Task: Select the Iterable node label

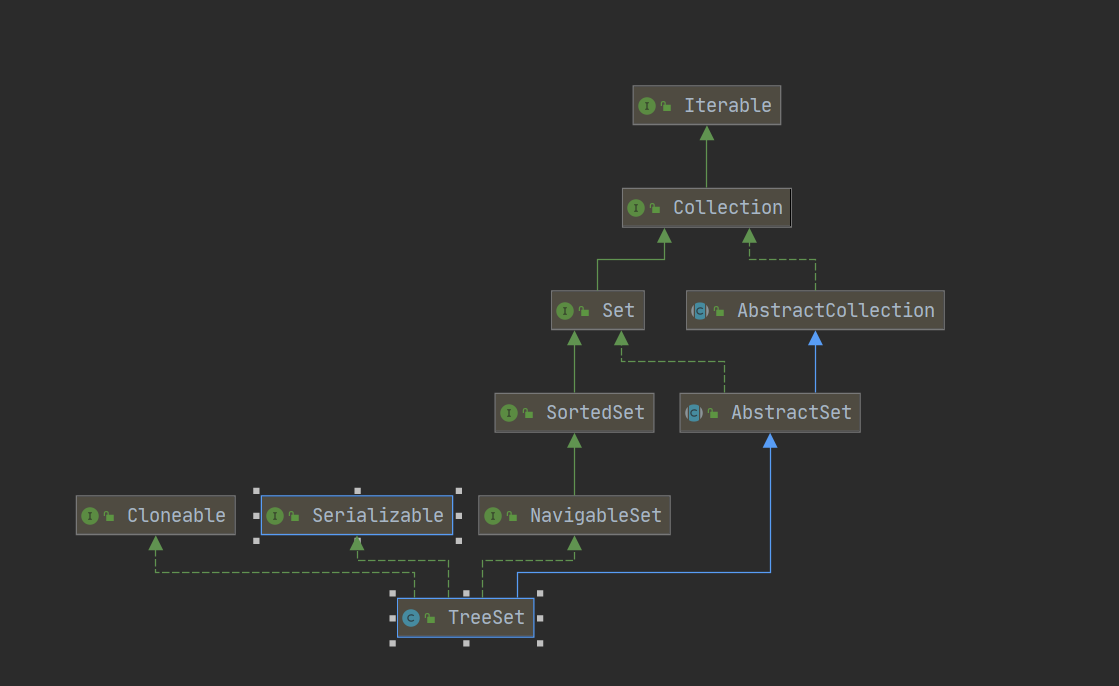Action: (727, 106)
